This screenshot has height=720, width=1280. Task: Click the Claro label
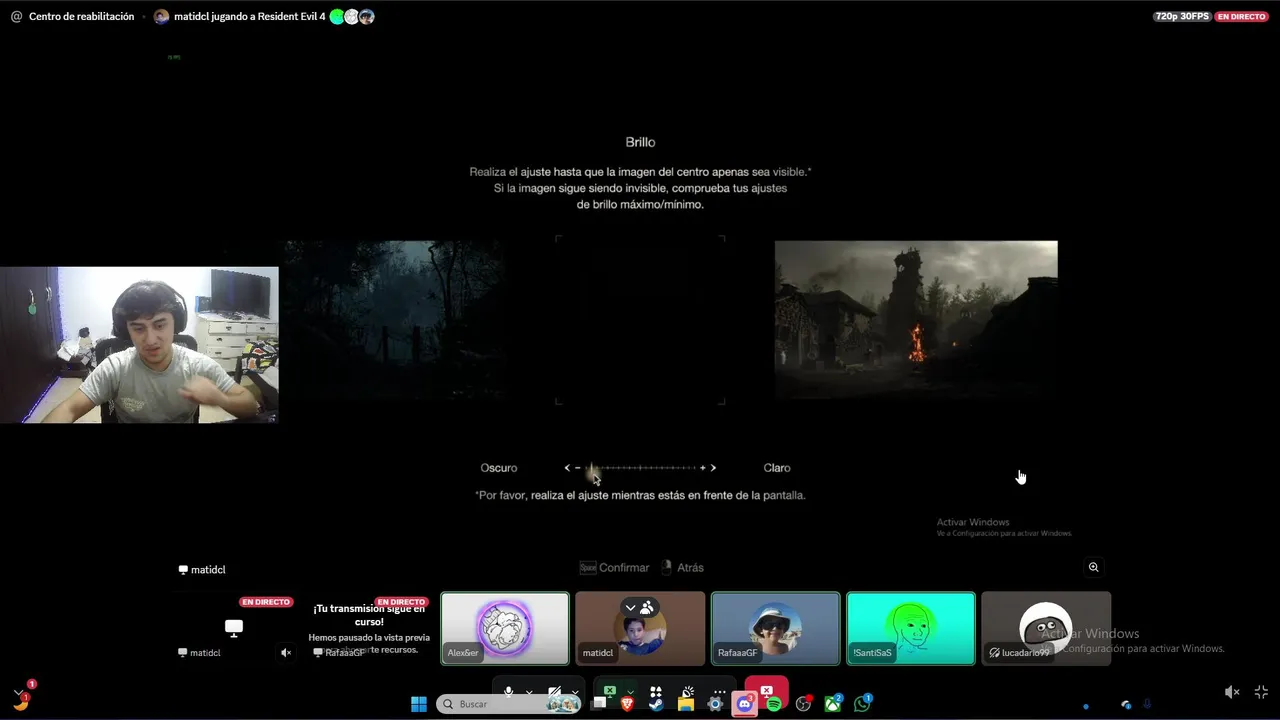click(777, 468)
